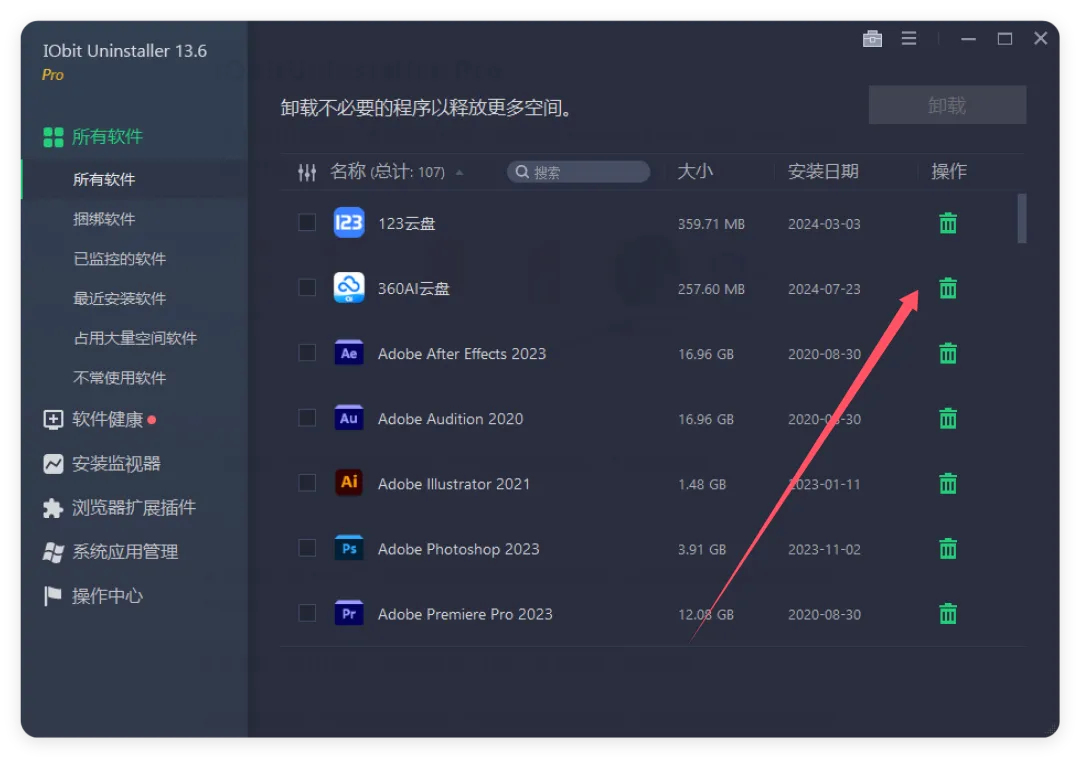Screen dimensions: 1080x758
Task: Select Adobe Premiere Pro 2023 checkbox
Action: coord(307,613)
